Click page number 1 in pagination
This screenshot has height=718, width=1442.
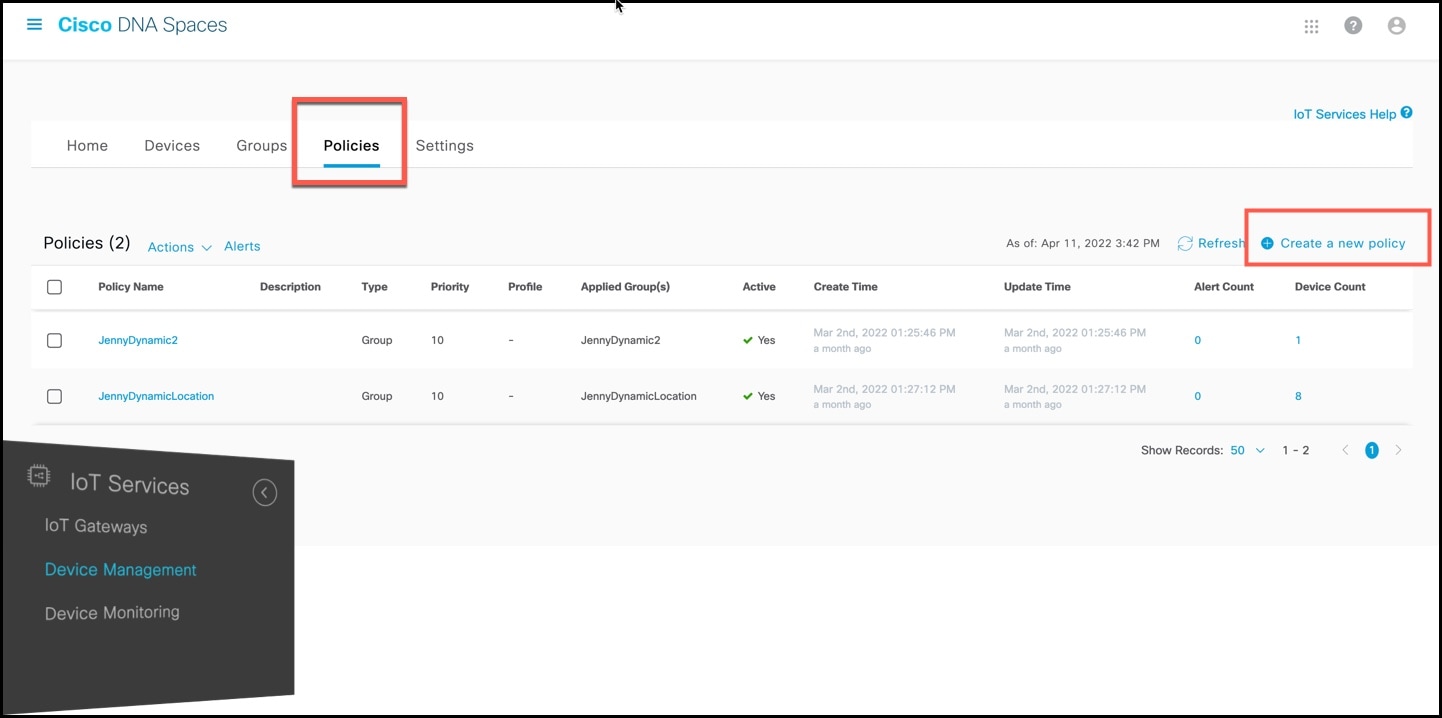[x=1372, y=450]
